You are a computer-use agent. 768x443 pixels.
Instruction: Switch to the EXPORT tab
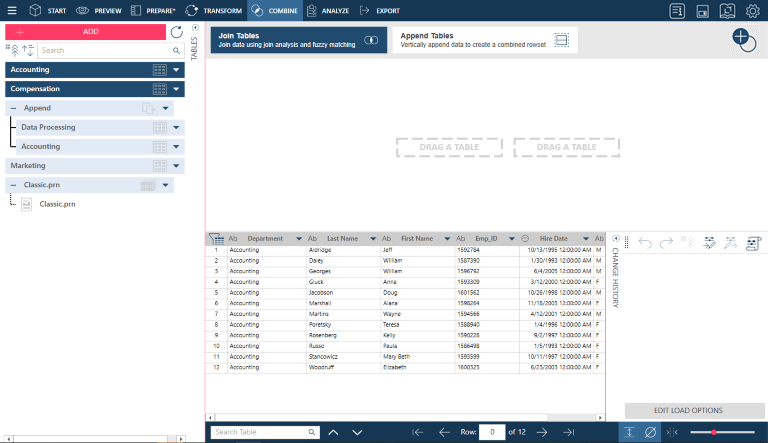[x=380, y=10]
